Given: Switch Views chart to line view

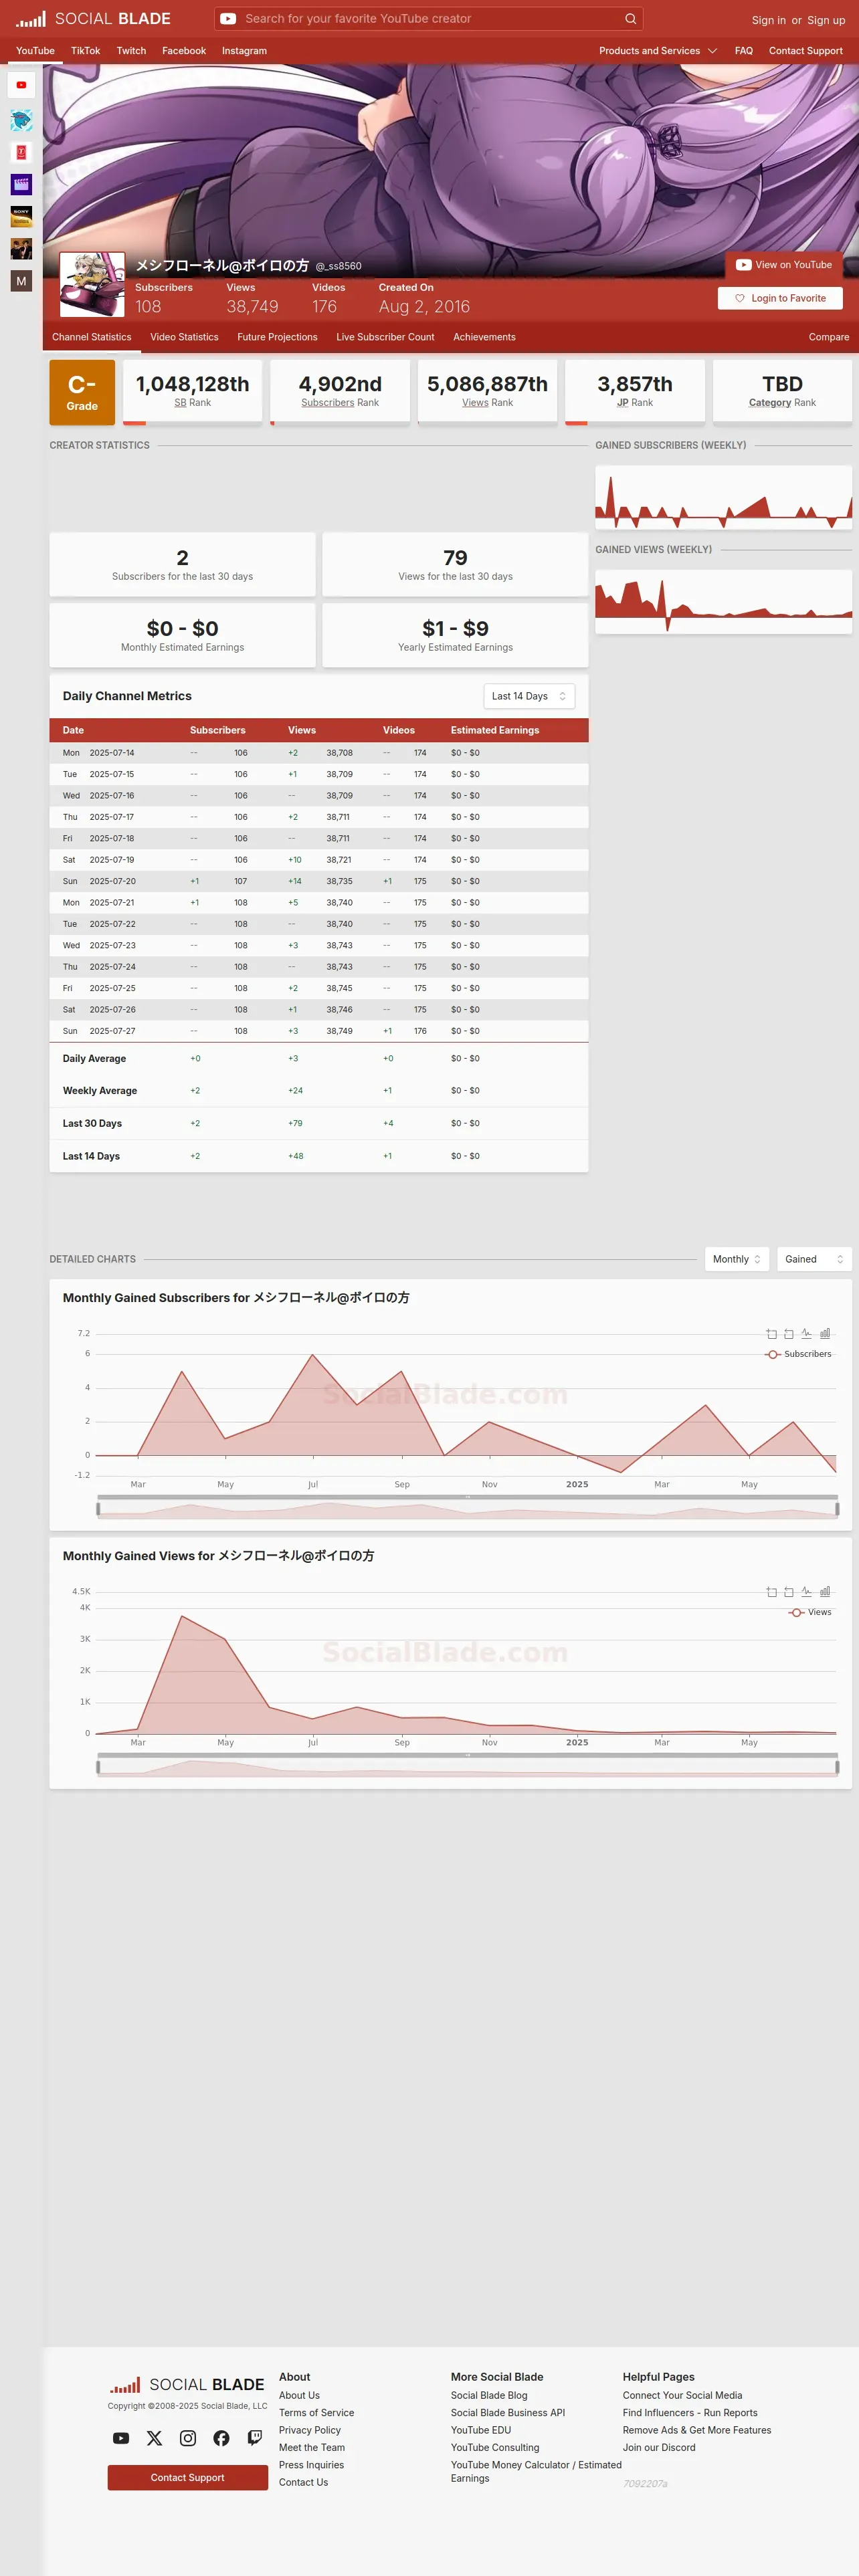Looking at the screenshot, I should point(806,1592).
